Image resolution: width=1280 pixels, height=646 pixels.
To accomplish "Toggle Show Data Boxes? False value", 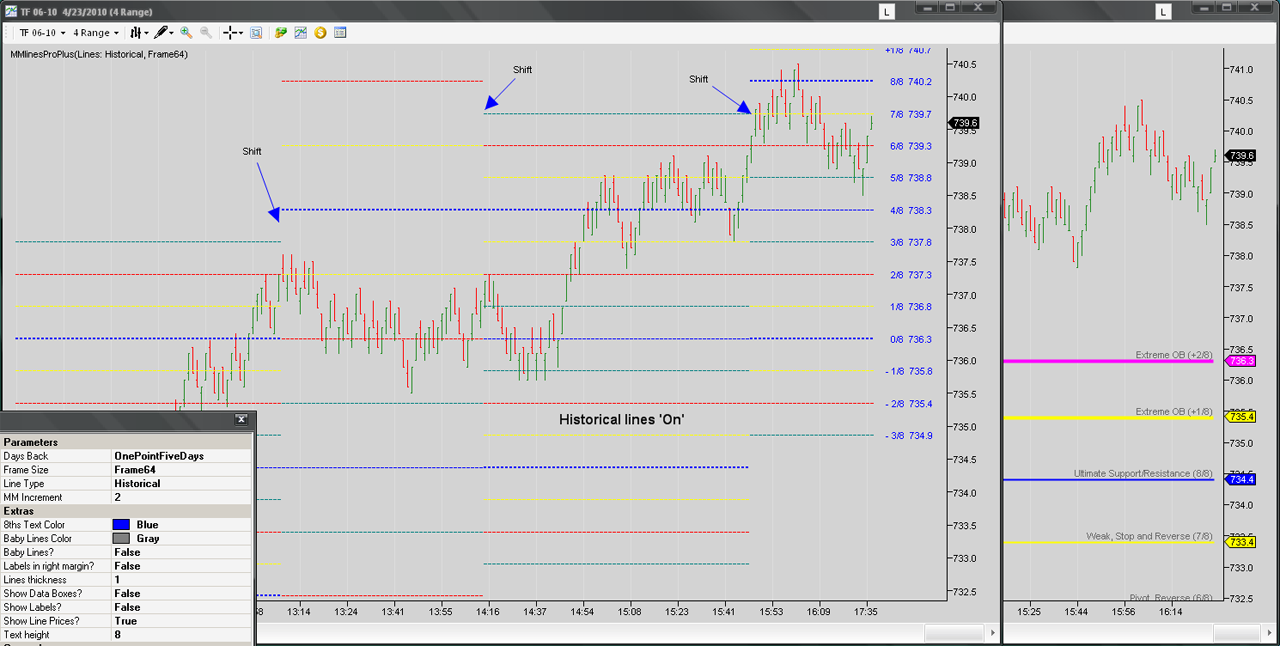I will click(x=182, y=594).
